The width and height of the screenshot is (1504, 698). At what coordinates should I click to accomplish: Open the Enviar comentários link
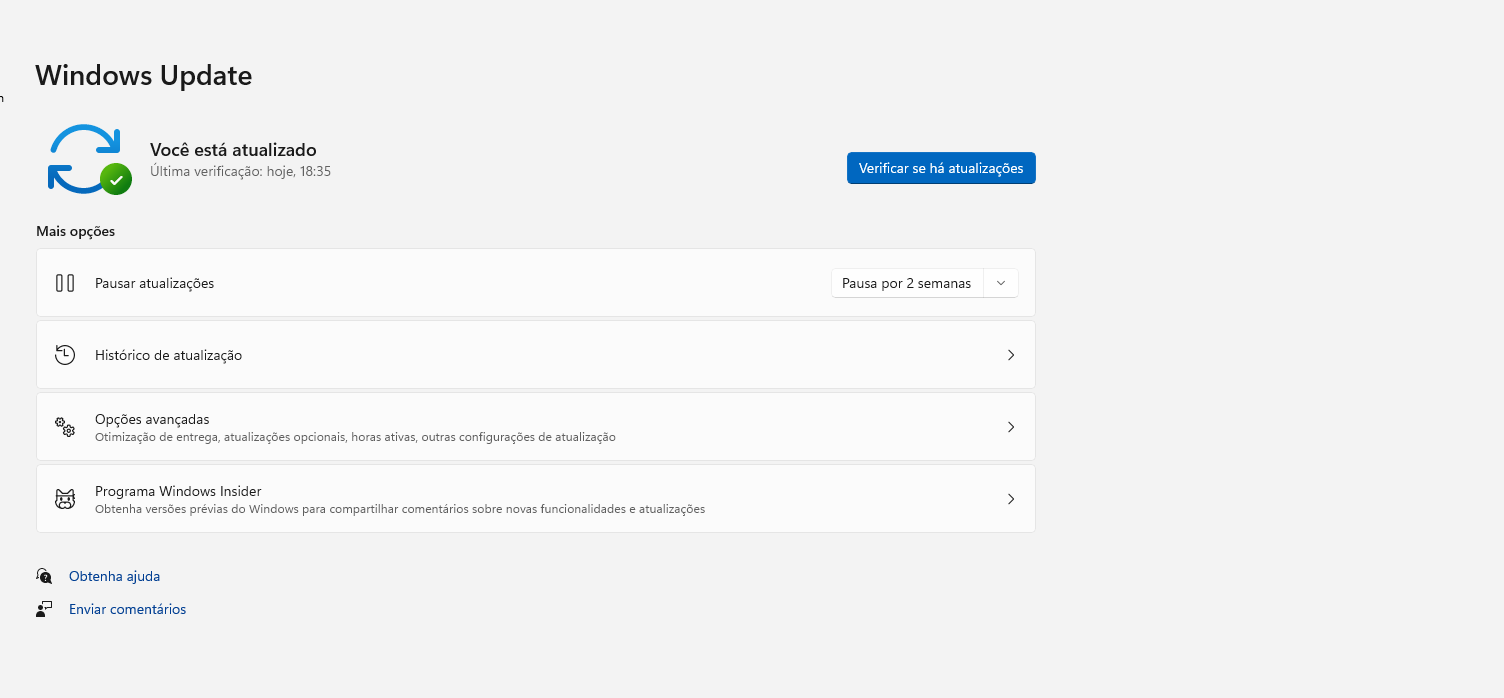coord(128,609)
